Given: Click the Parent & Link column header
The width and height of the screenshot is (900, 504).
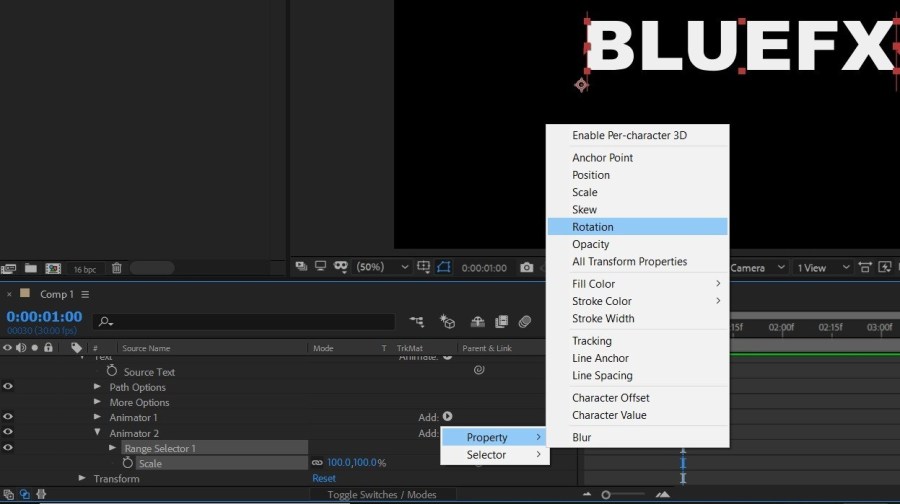Looking at the screenshot, I should [x=487, y=348].
